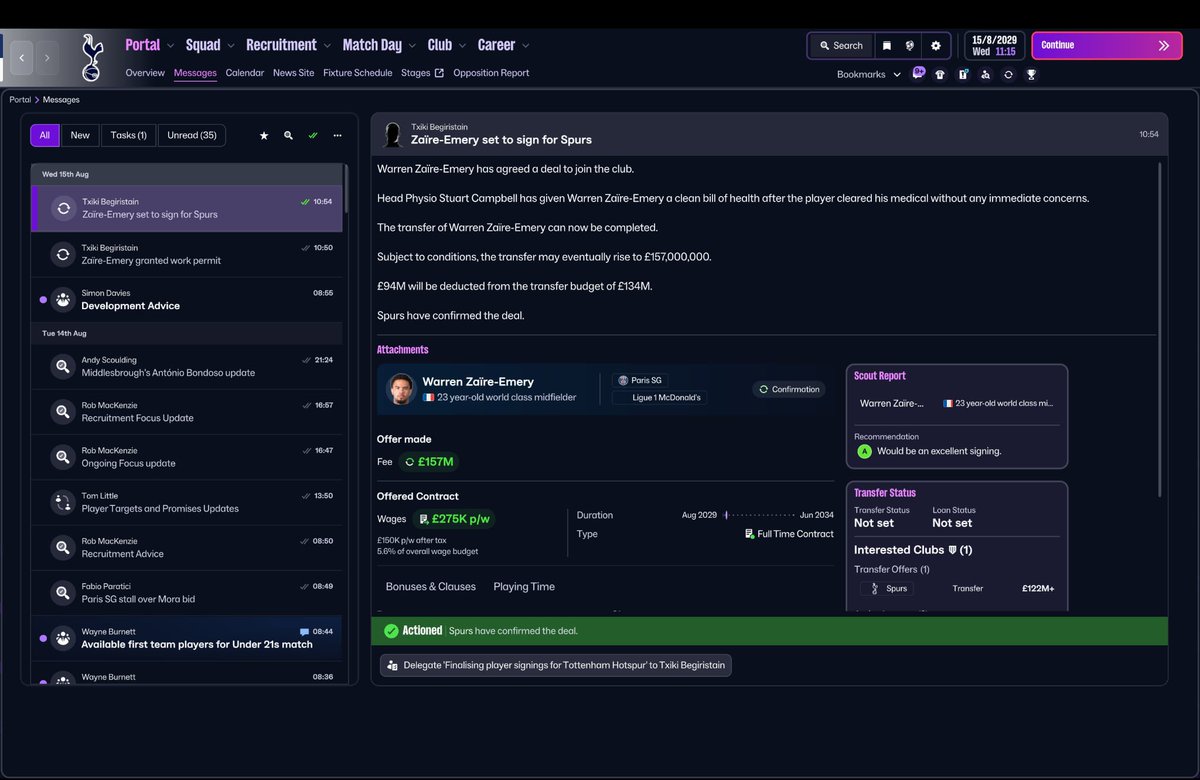Click the transfer arrows icon in Bookmarks bar
Screen dimensions: 1200x780
point(1008,74)
